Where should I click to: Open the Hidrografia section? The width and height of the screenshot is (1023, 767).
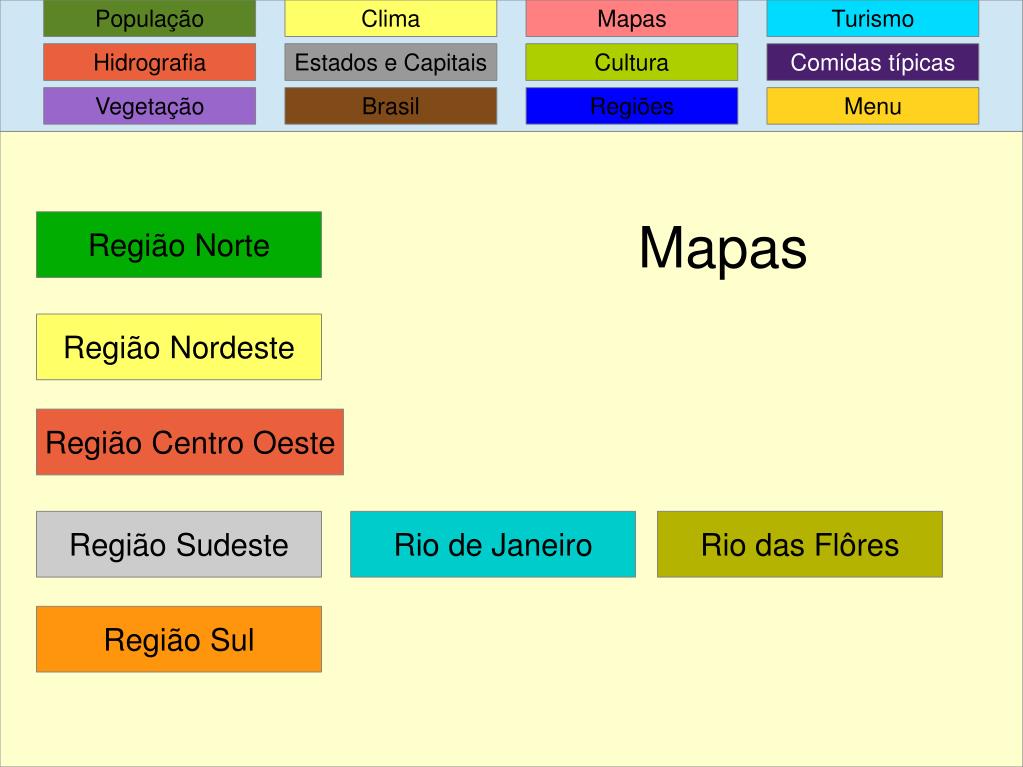point(149,62)
